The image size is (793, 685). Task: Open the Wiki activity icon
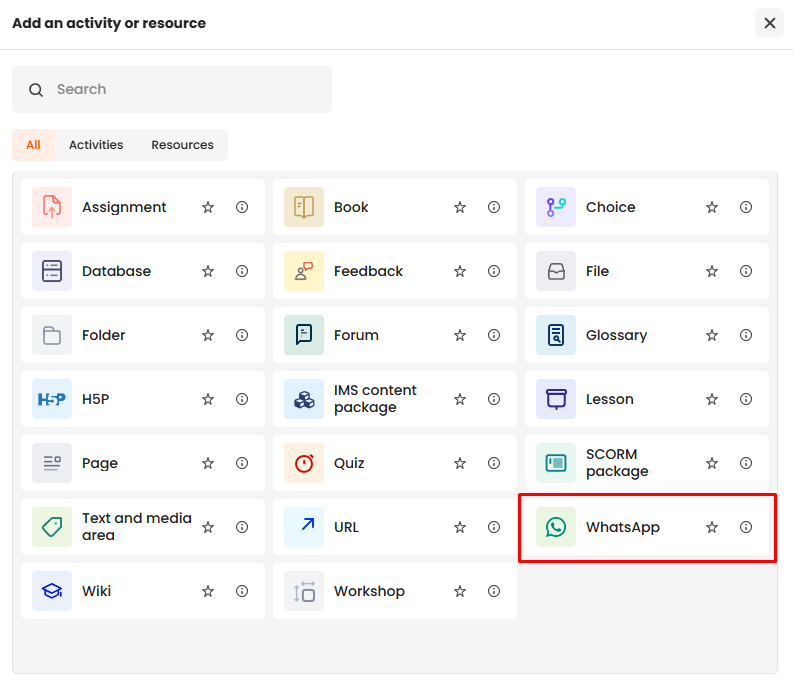(x=52, y=591)
